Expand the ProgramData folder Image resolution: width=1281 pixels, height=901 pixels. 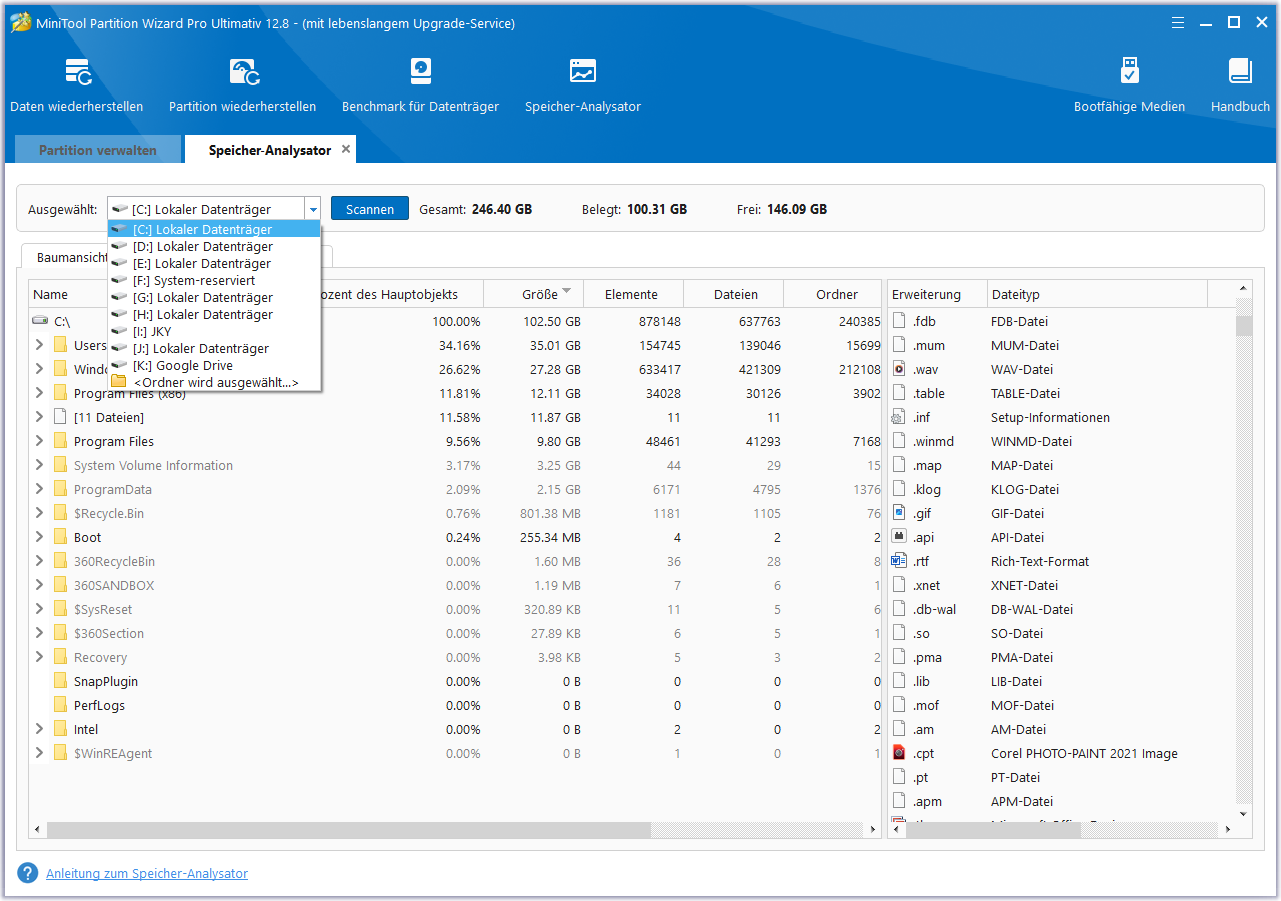pos(39,489)
